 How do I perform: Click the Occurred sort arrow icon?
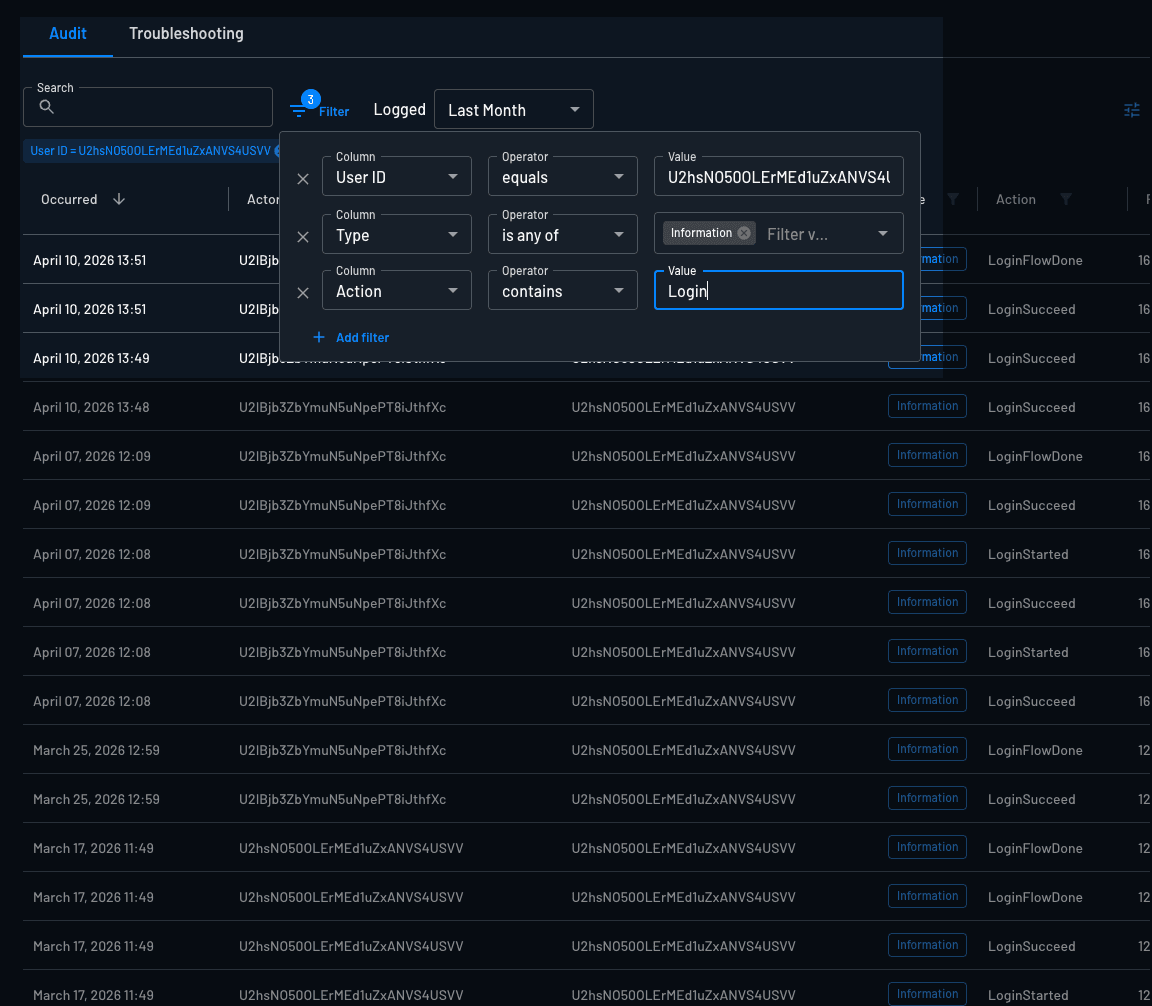click(x=119, y=200)
